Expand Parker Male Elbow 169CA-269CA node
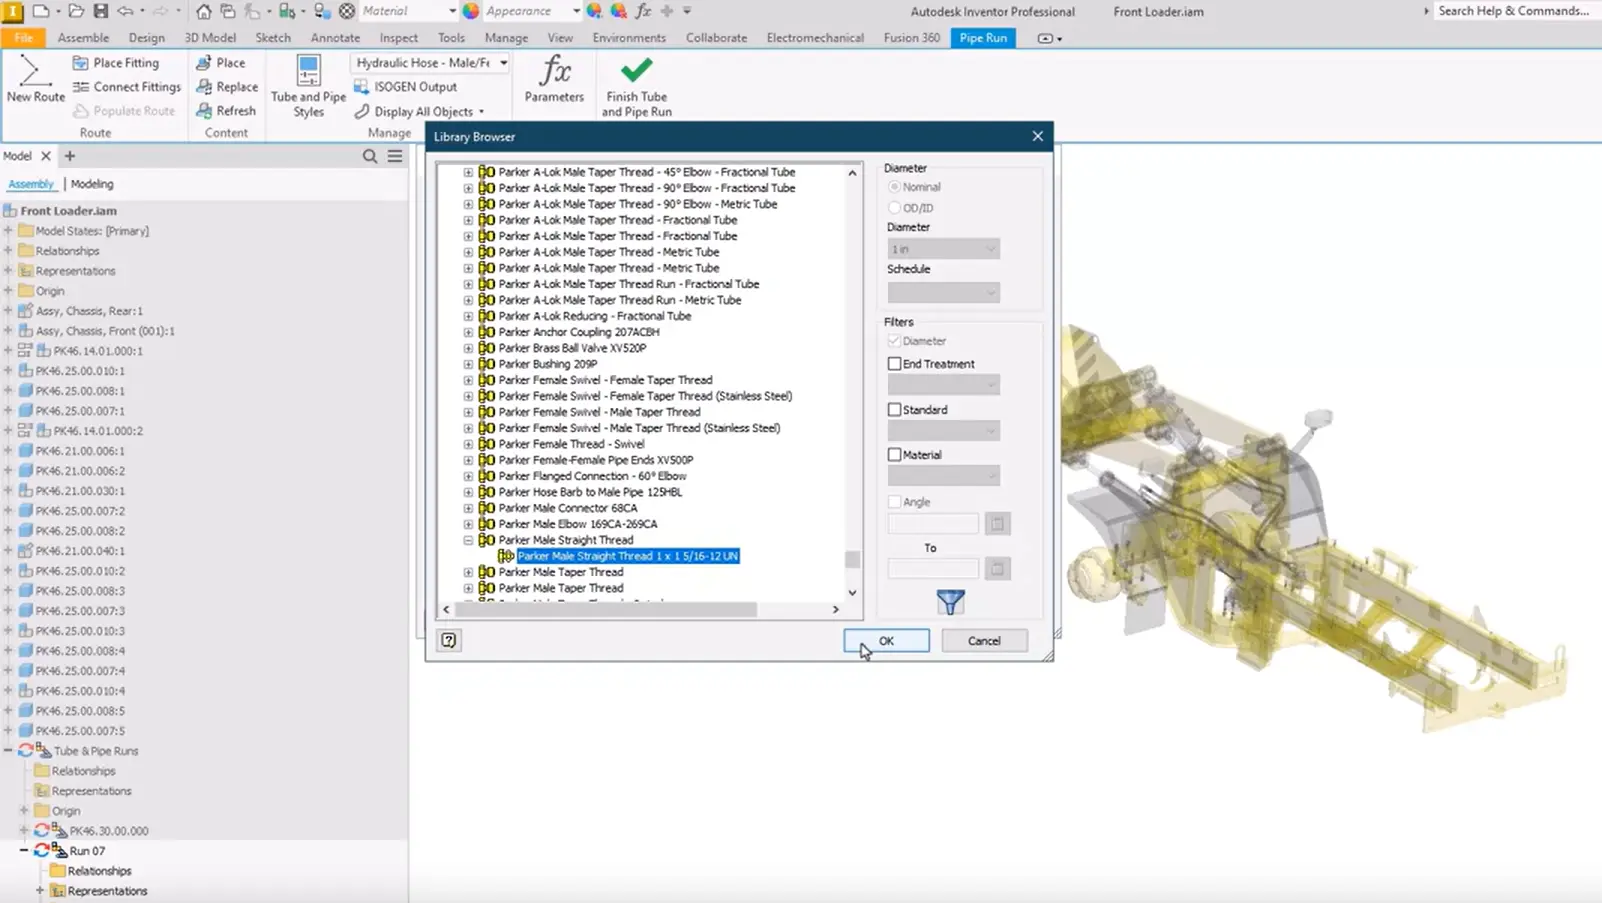This screenshot has width=1602, height=903. pos(468,524)
